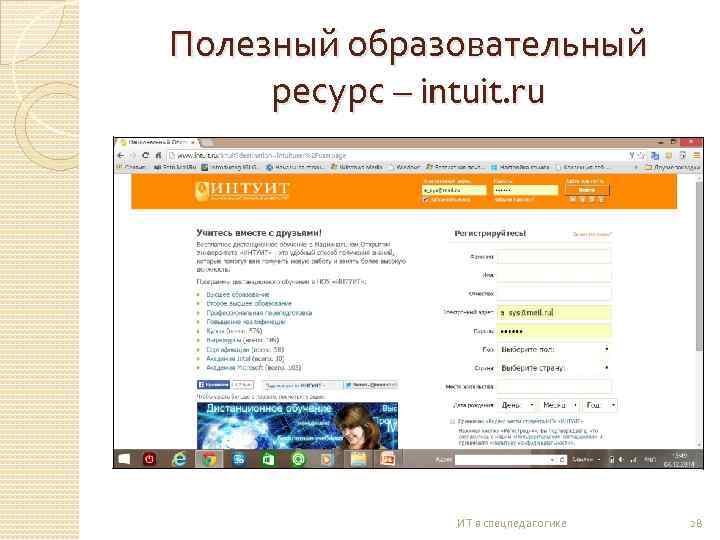Switch to Chrome in the taskbar
Screen dimensions: 720x540
click(209, 459)
